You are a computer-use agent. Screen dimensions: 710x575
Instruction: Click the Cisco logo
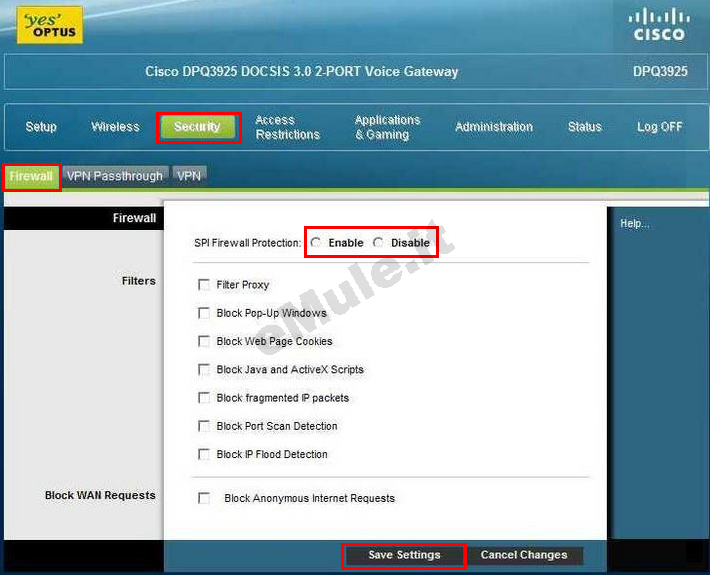coord(659,25)
